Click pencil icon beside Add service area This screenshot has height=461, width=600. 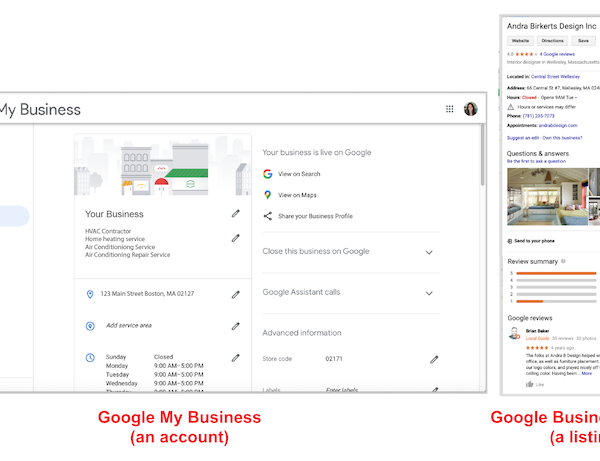click(x=236, y=325)
